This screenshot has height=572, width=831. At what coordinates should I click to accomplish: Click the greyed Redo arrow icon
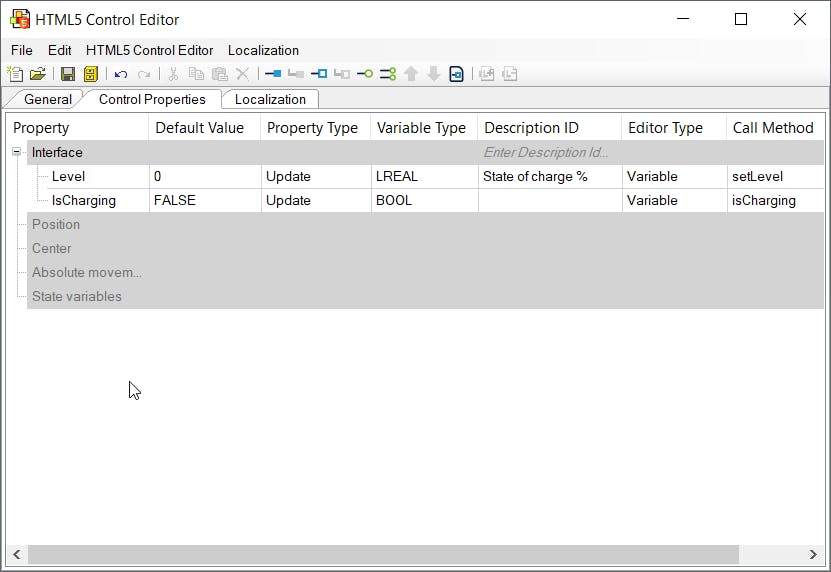point(144,74)
